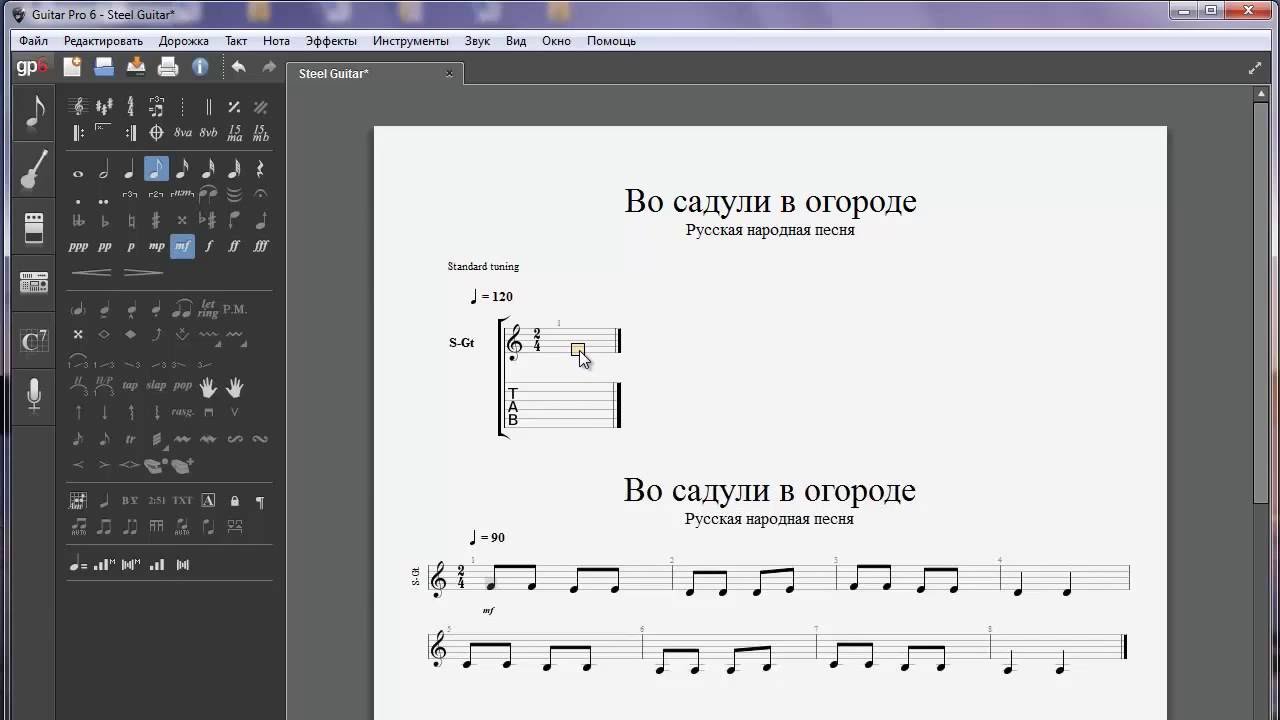
Task: Open the Звук menu
Action: pyautogui.click(x=477, y=41)
